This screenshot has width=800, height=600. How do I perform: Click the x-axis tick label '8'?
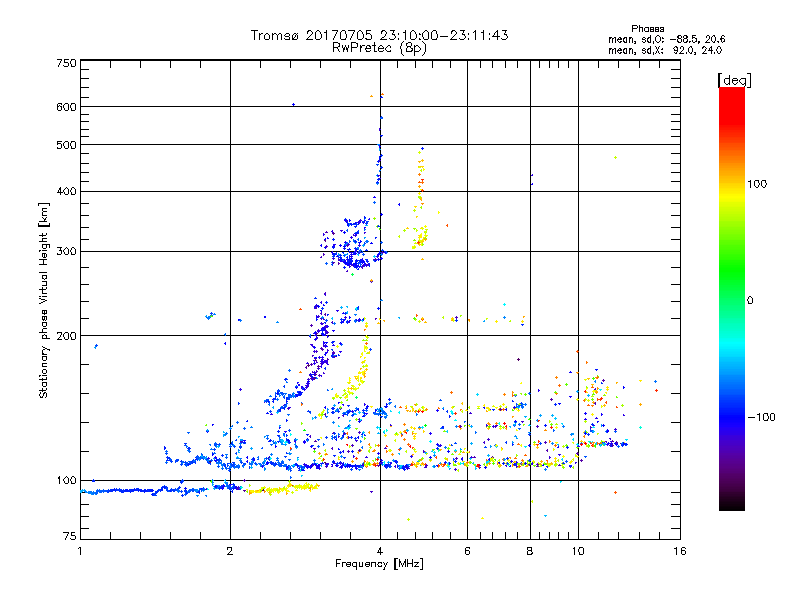tap(530, 551)
